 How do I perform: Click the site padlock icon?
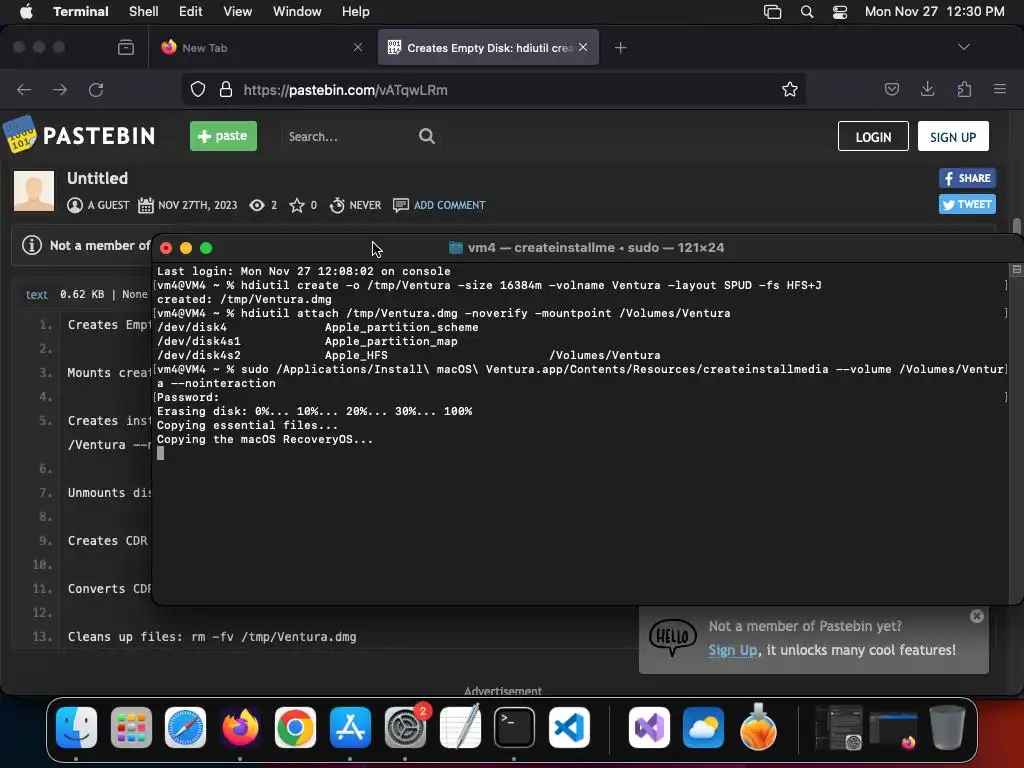point(226,89)
